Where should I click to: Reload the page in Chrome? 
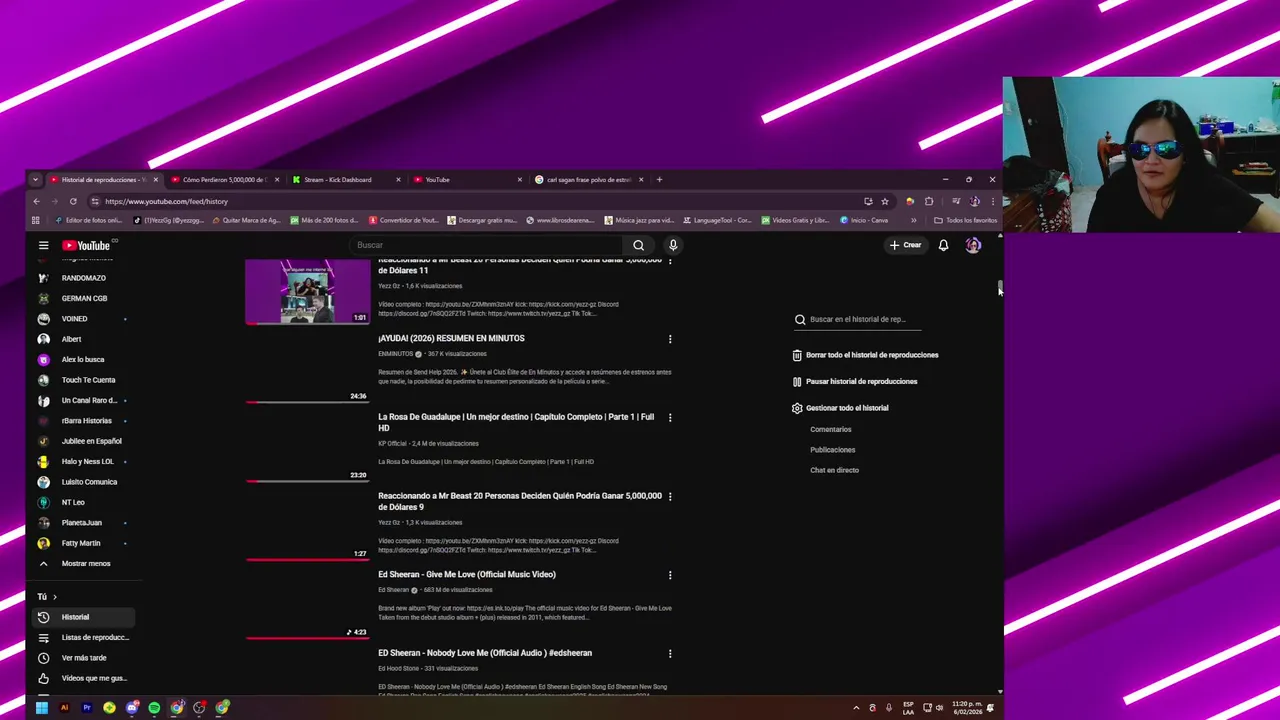pos(73,201)
